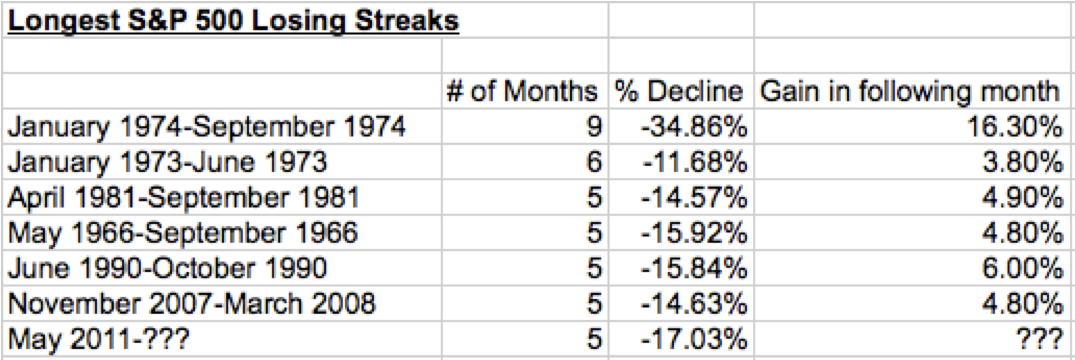Click the 16.30% gain cell
The height and width of the screenshot is (360, 1075).
pyautogui.click(x=912, y=128)
